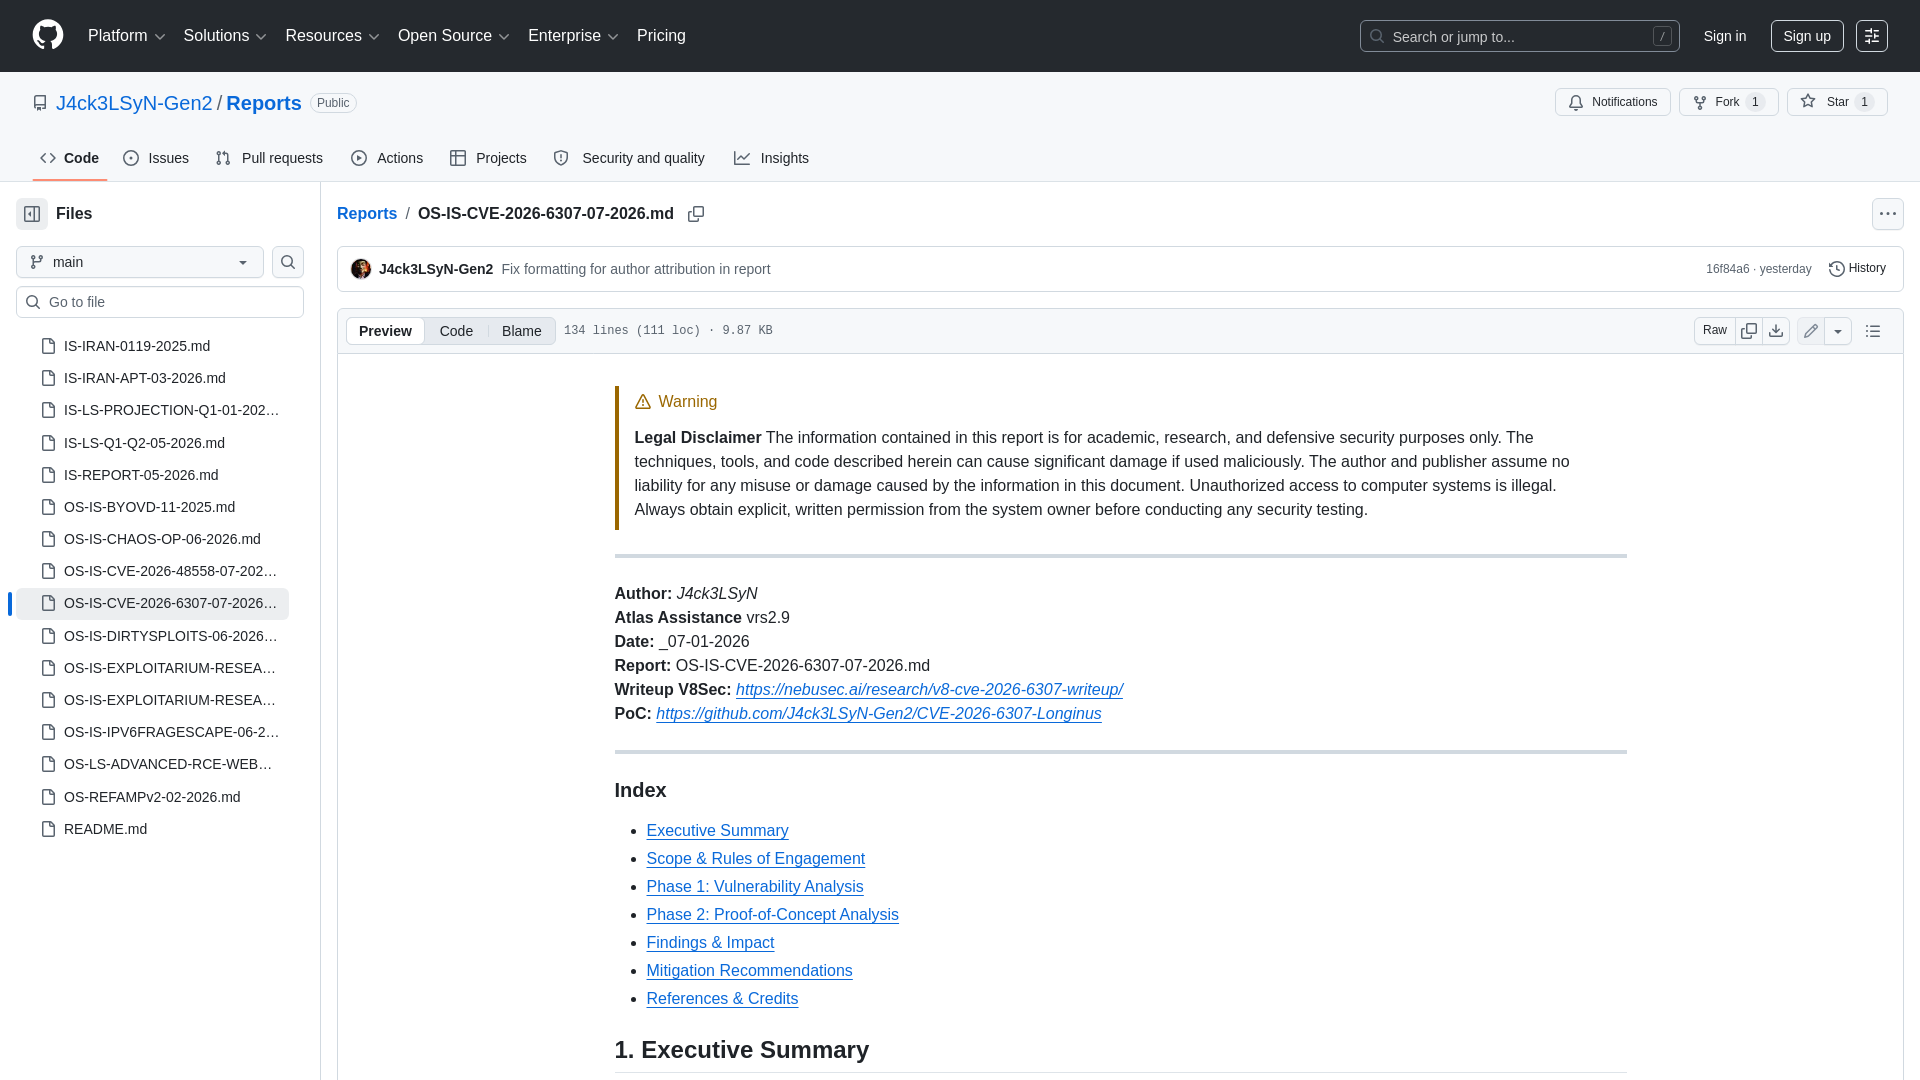
Task: Expand the Enterprise menu
Action: coord(573,36)
